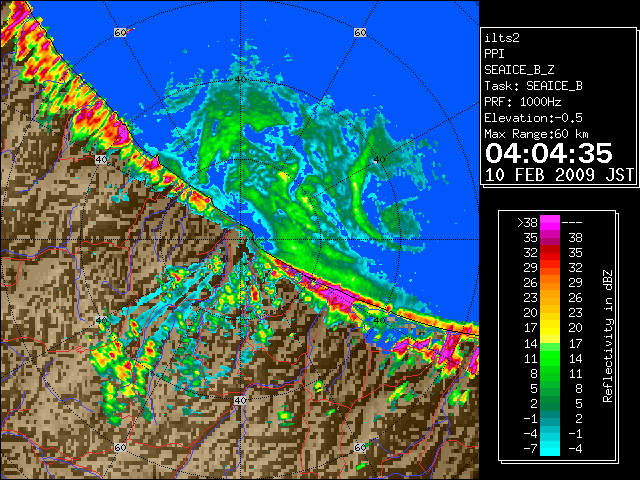Viewport: 640px width, 480px height.
Task: Pick the bright green swatch beside legend "11"
Action: tap(549, 358)
